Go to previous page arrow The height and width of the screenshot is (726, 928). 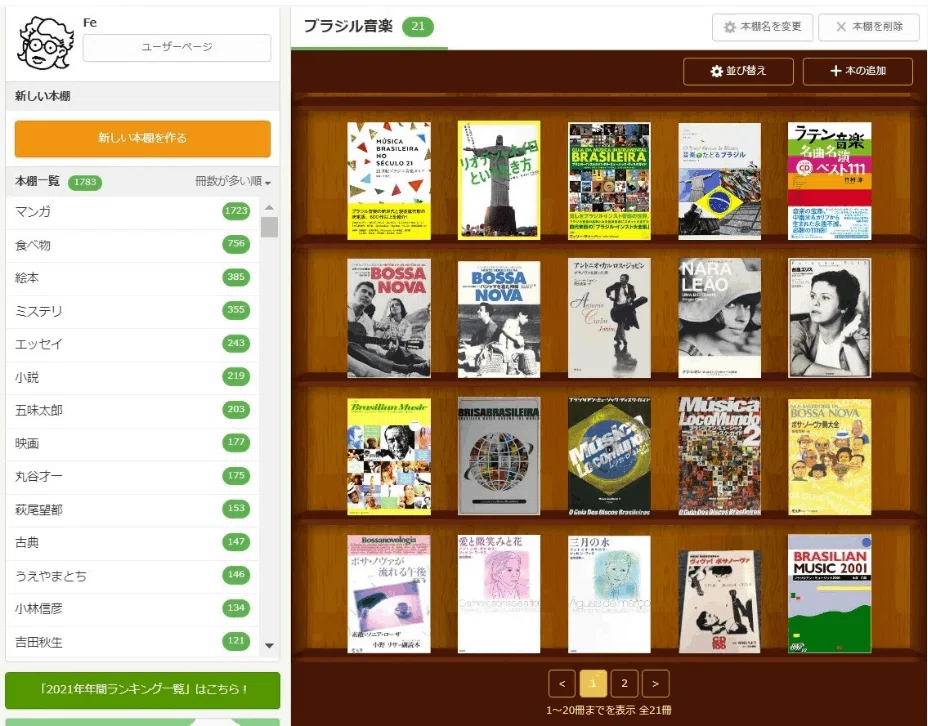click(x=562, y=684)
